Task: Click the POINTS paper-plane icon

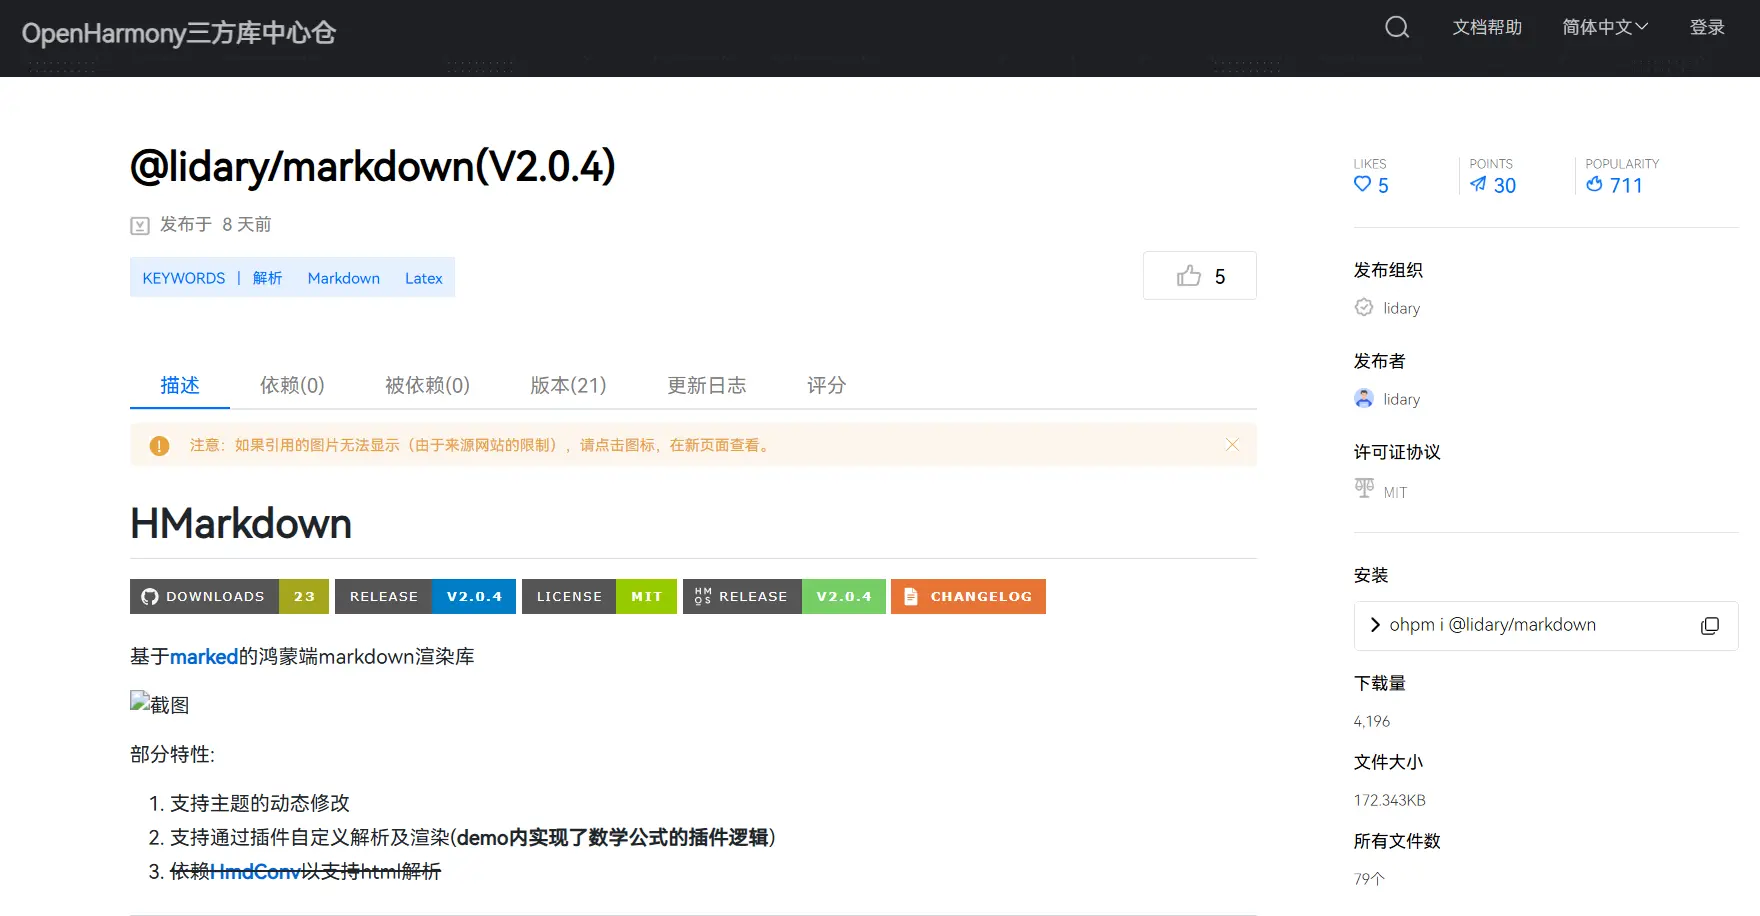Action: (x=1478, y=184)
